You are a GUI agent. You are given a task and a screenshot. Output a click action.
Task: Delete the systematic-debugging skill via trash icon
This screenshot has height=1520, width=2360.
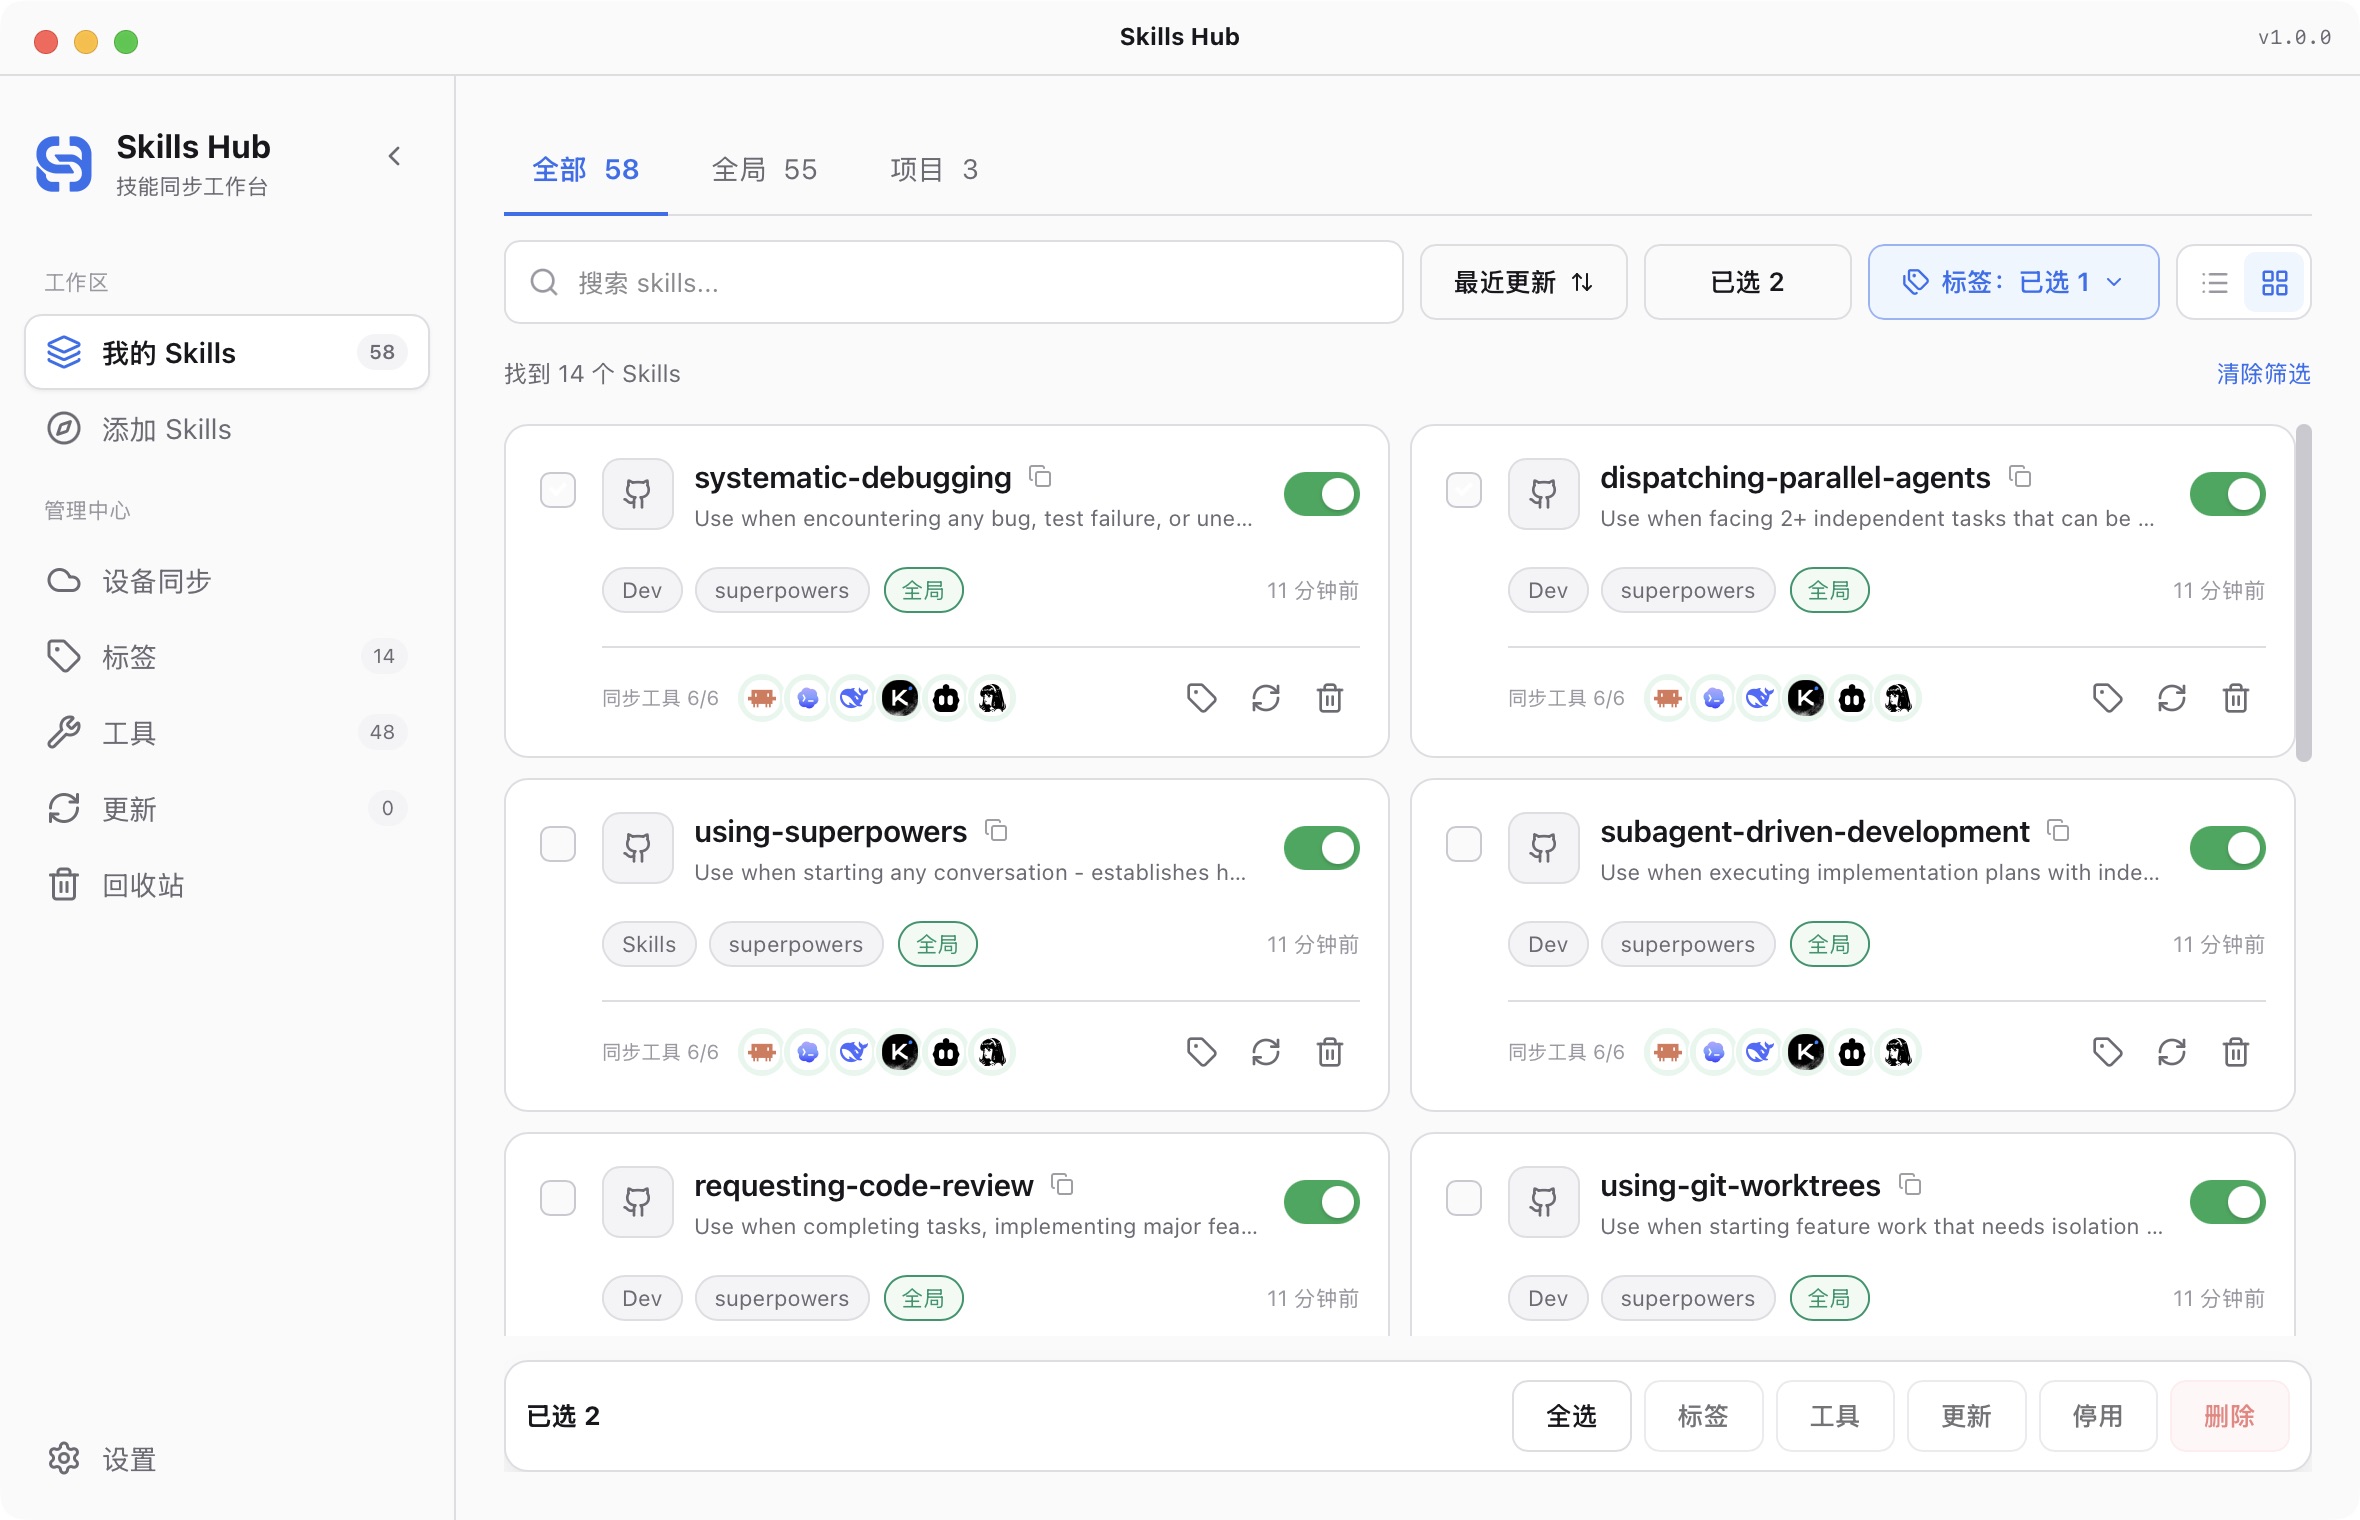click(1330, 697)
